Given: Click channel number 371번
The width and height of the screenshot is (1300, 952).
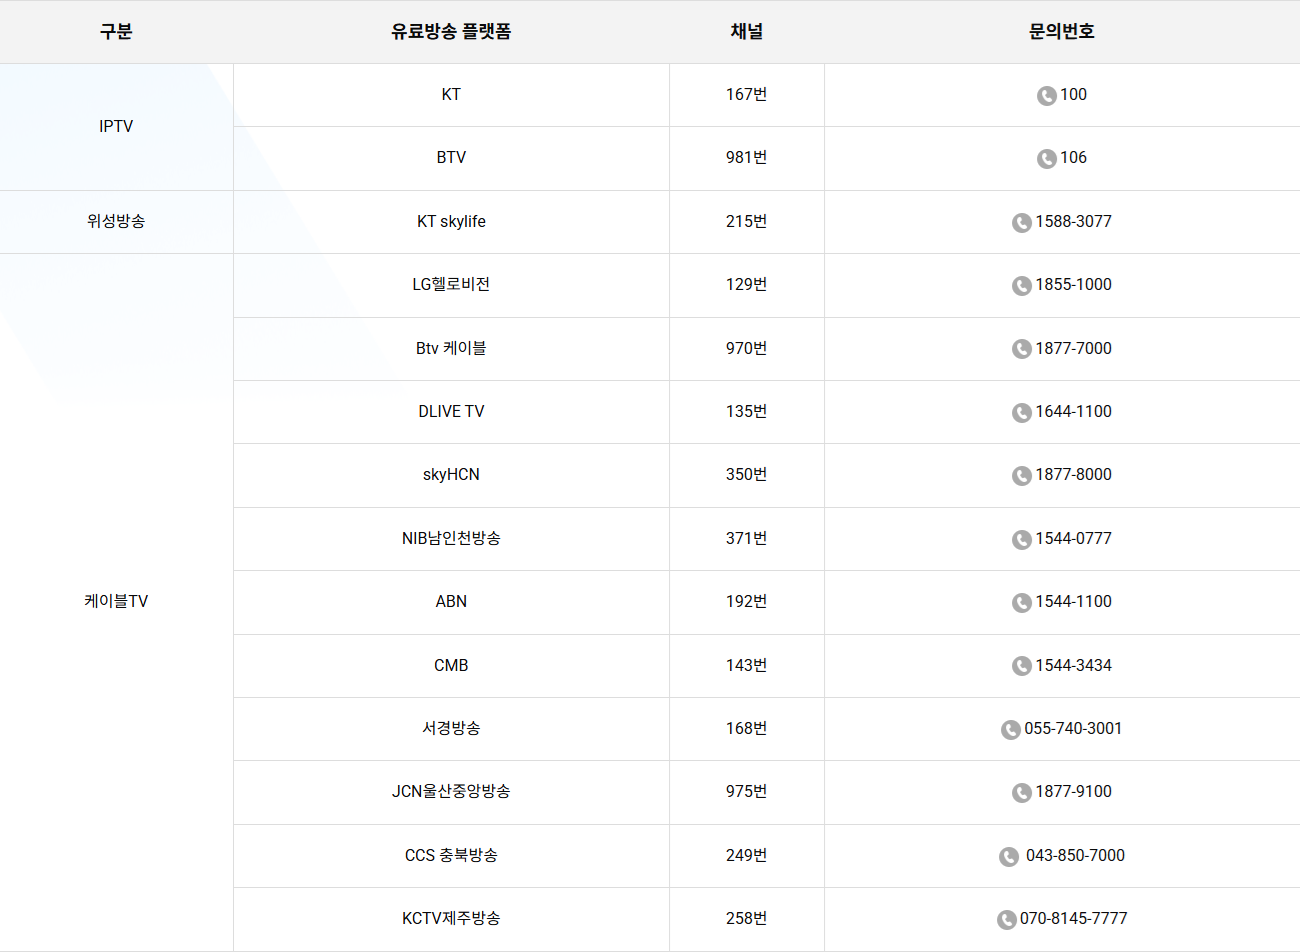Looking at the screenshot, I should coord(747,539).
